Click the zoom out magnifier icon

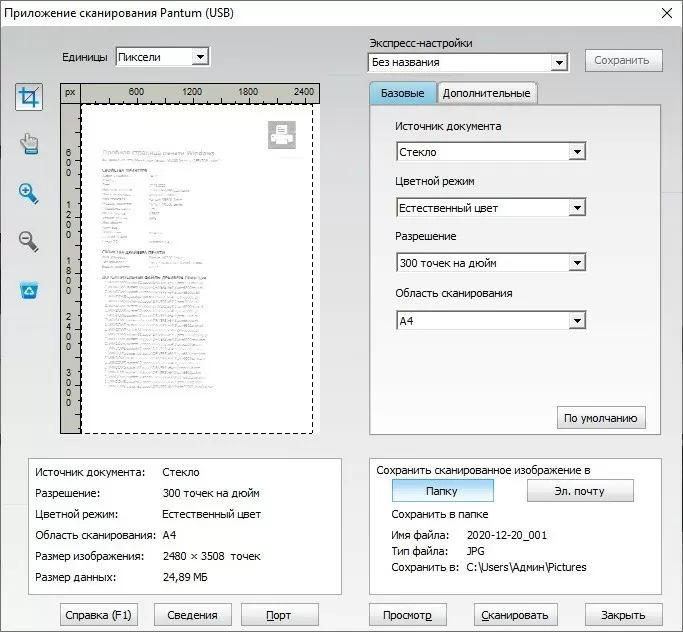[x=29, y=241]
